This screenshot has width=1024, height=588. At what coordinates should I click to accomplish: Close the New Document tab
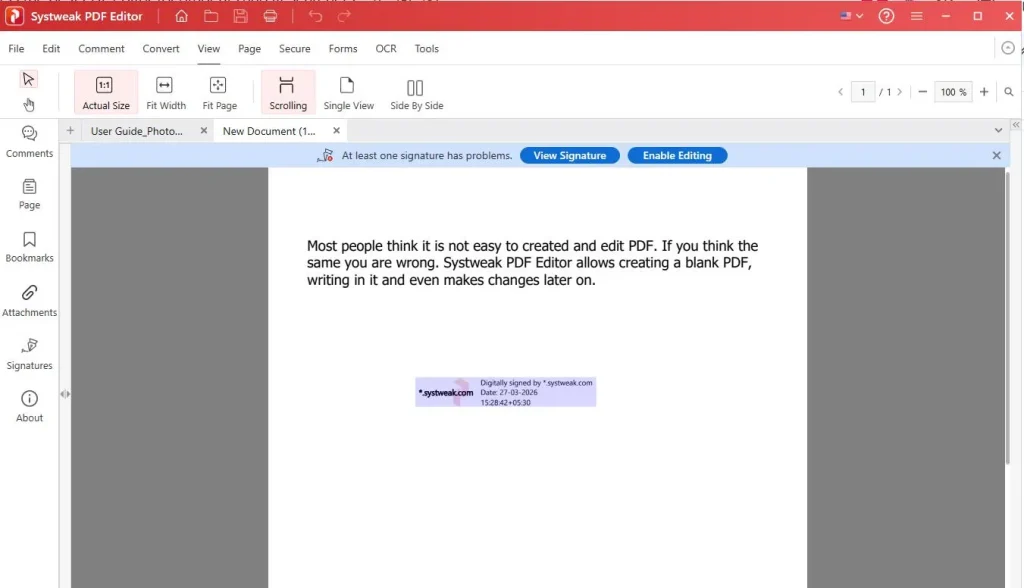[336, 131]
